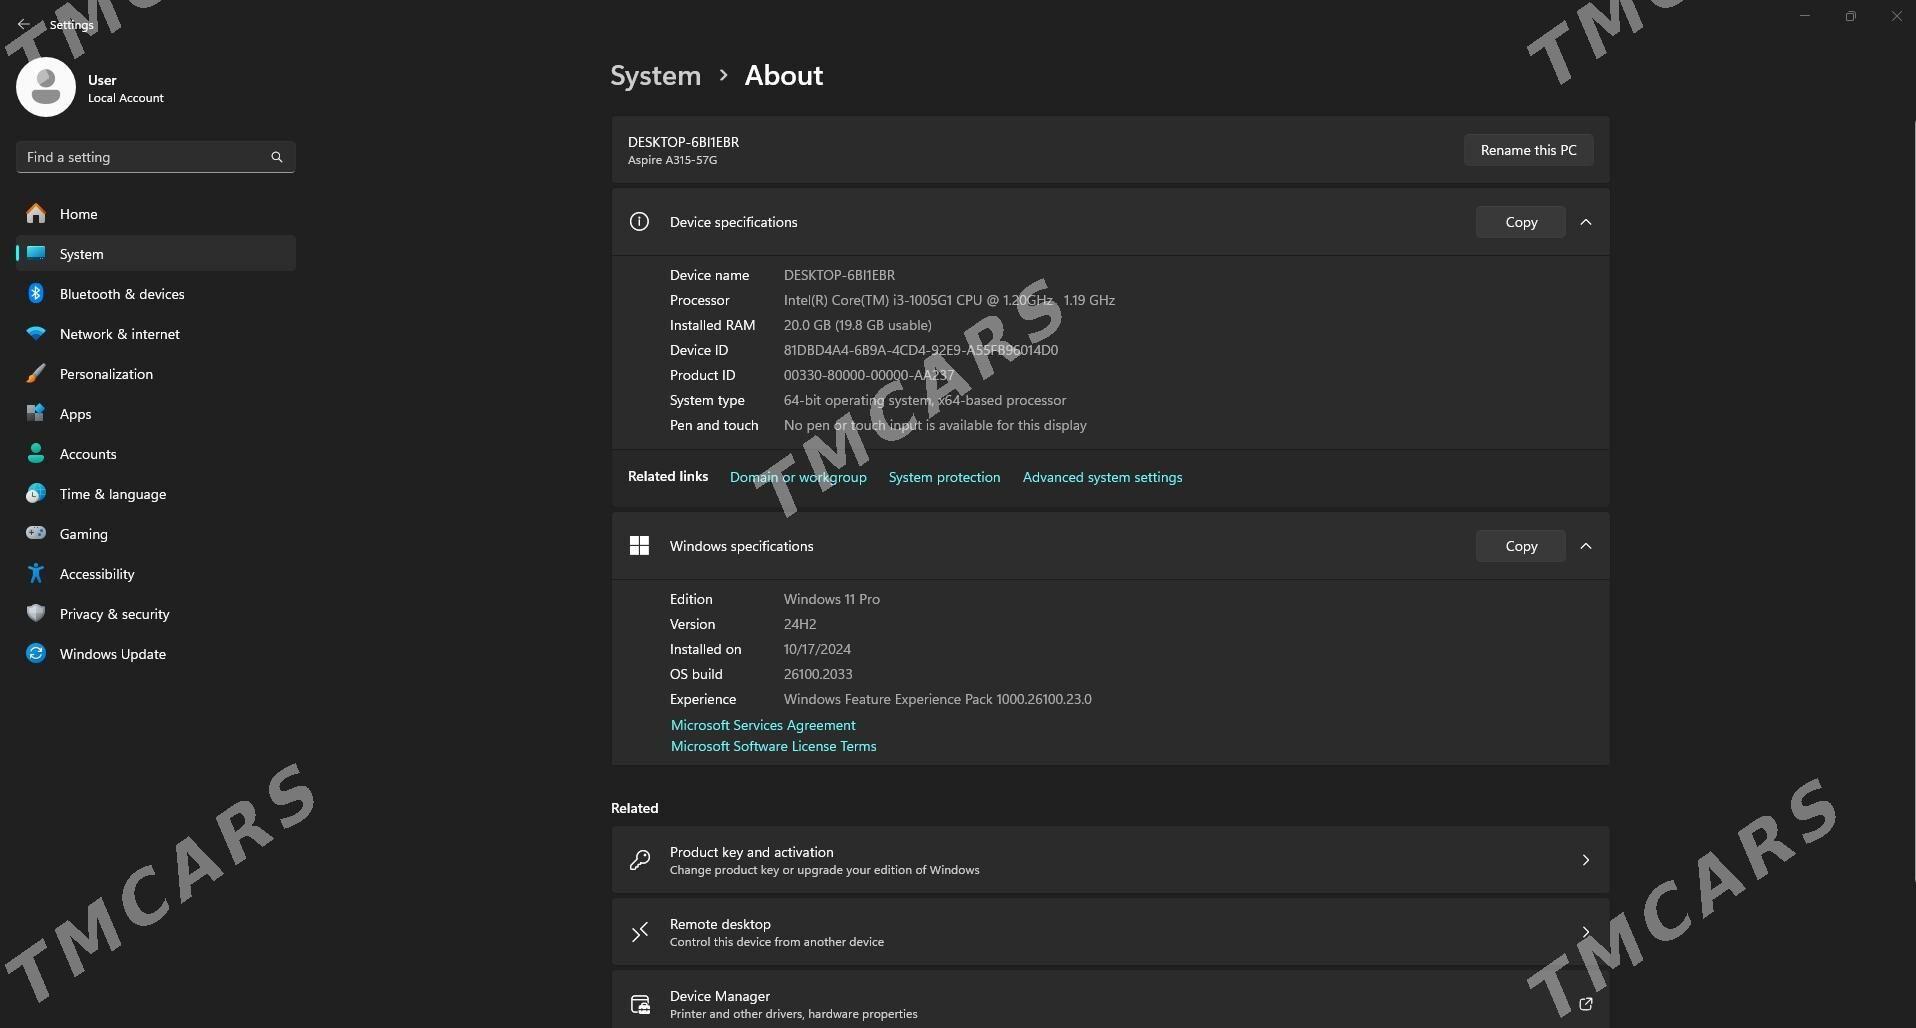This screenshot has width=1916, height=1028.
Task: Open Product key and activation
Action: (x=1110, y=860)
